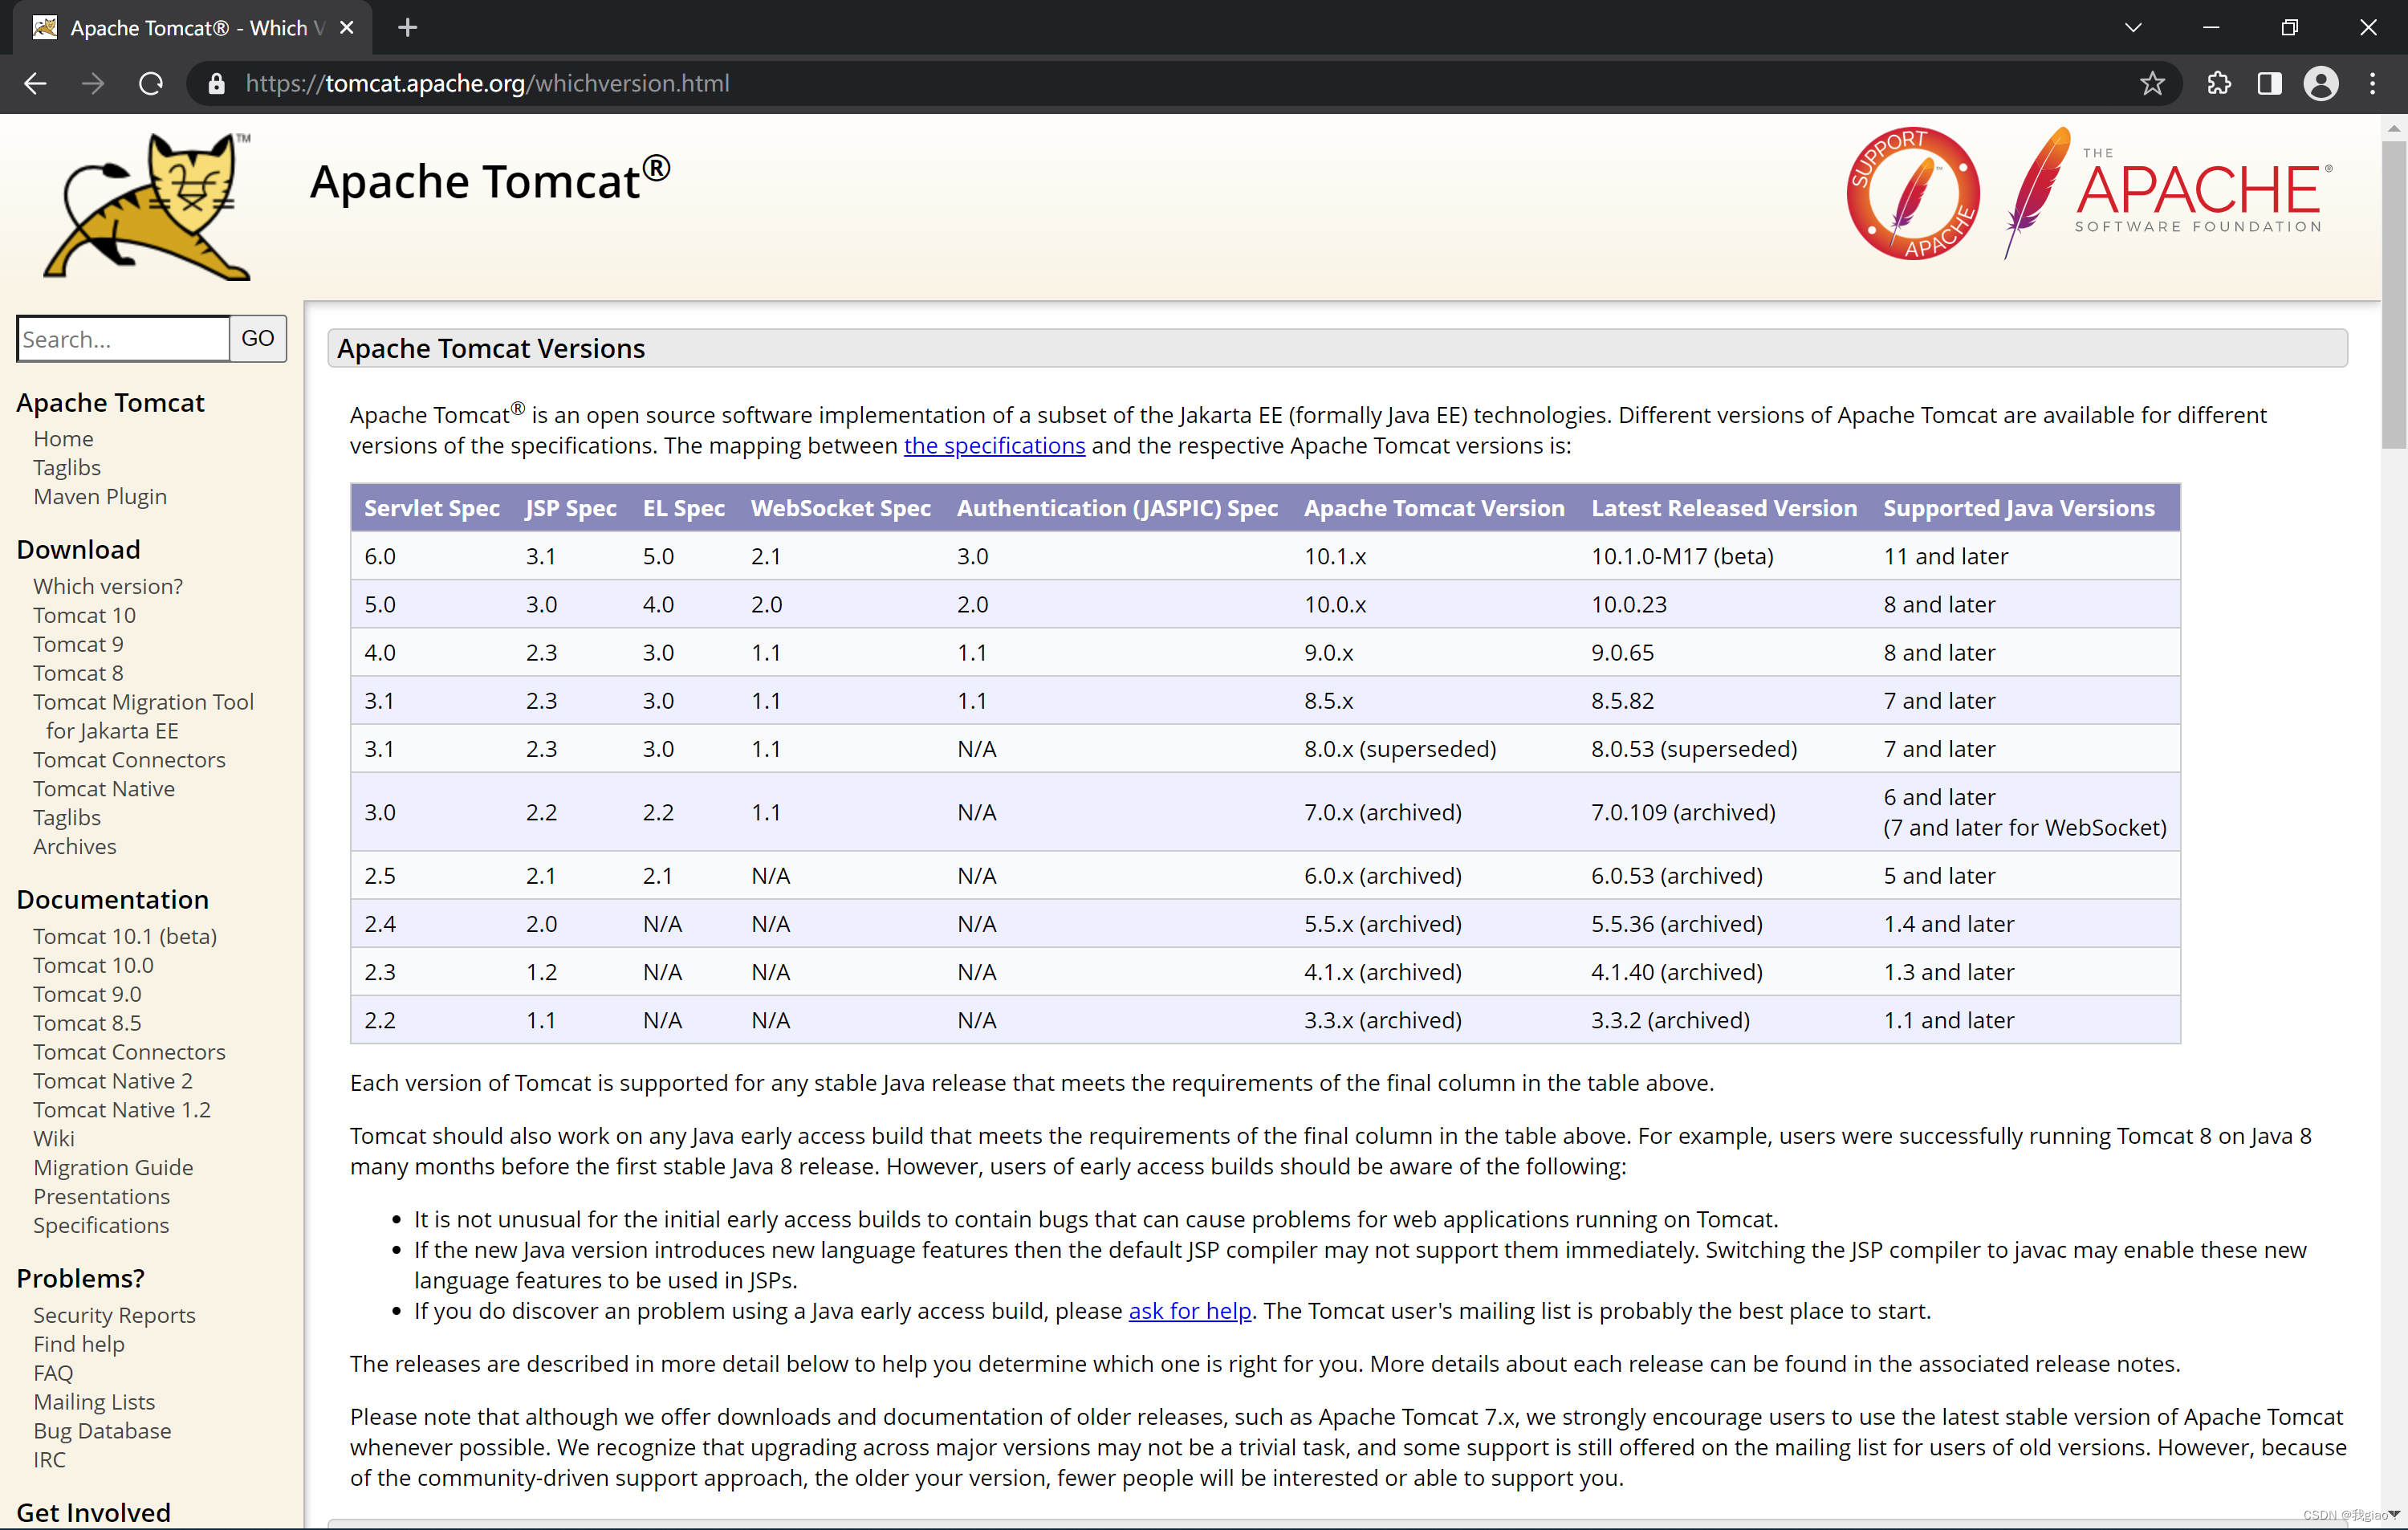Close the Apache Tomcat tab
The image size is (2408, 1530).
[346, 28]
